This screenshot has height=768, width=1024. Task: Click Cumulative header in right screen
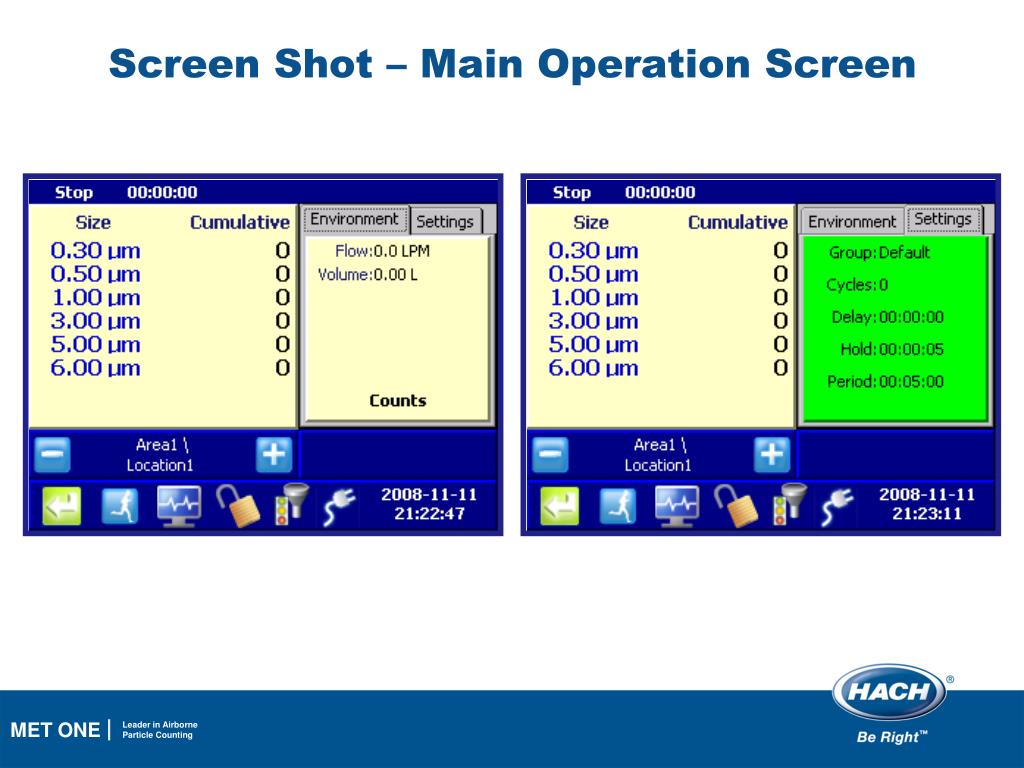click(738, 223)
